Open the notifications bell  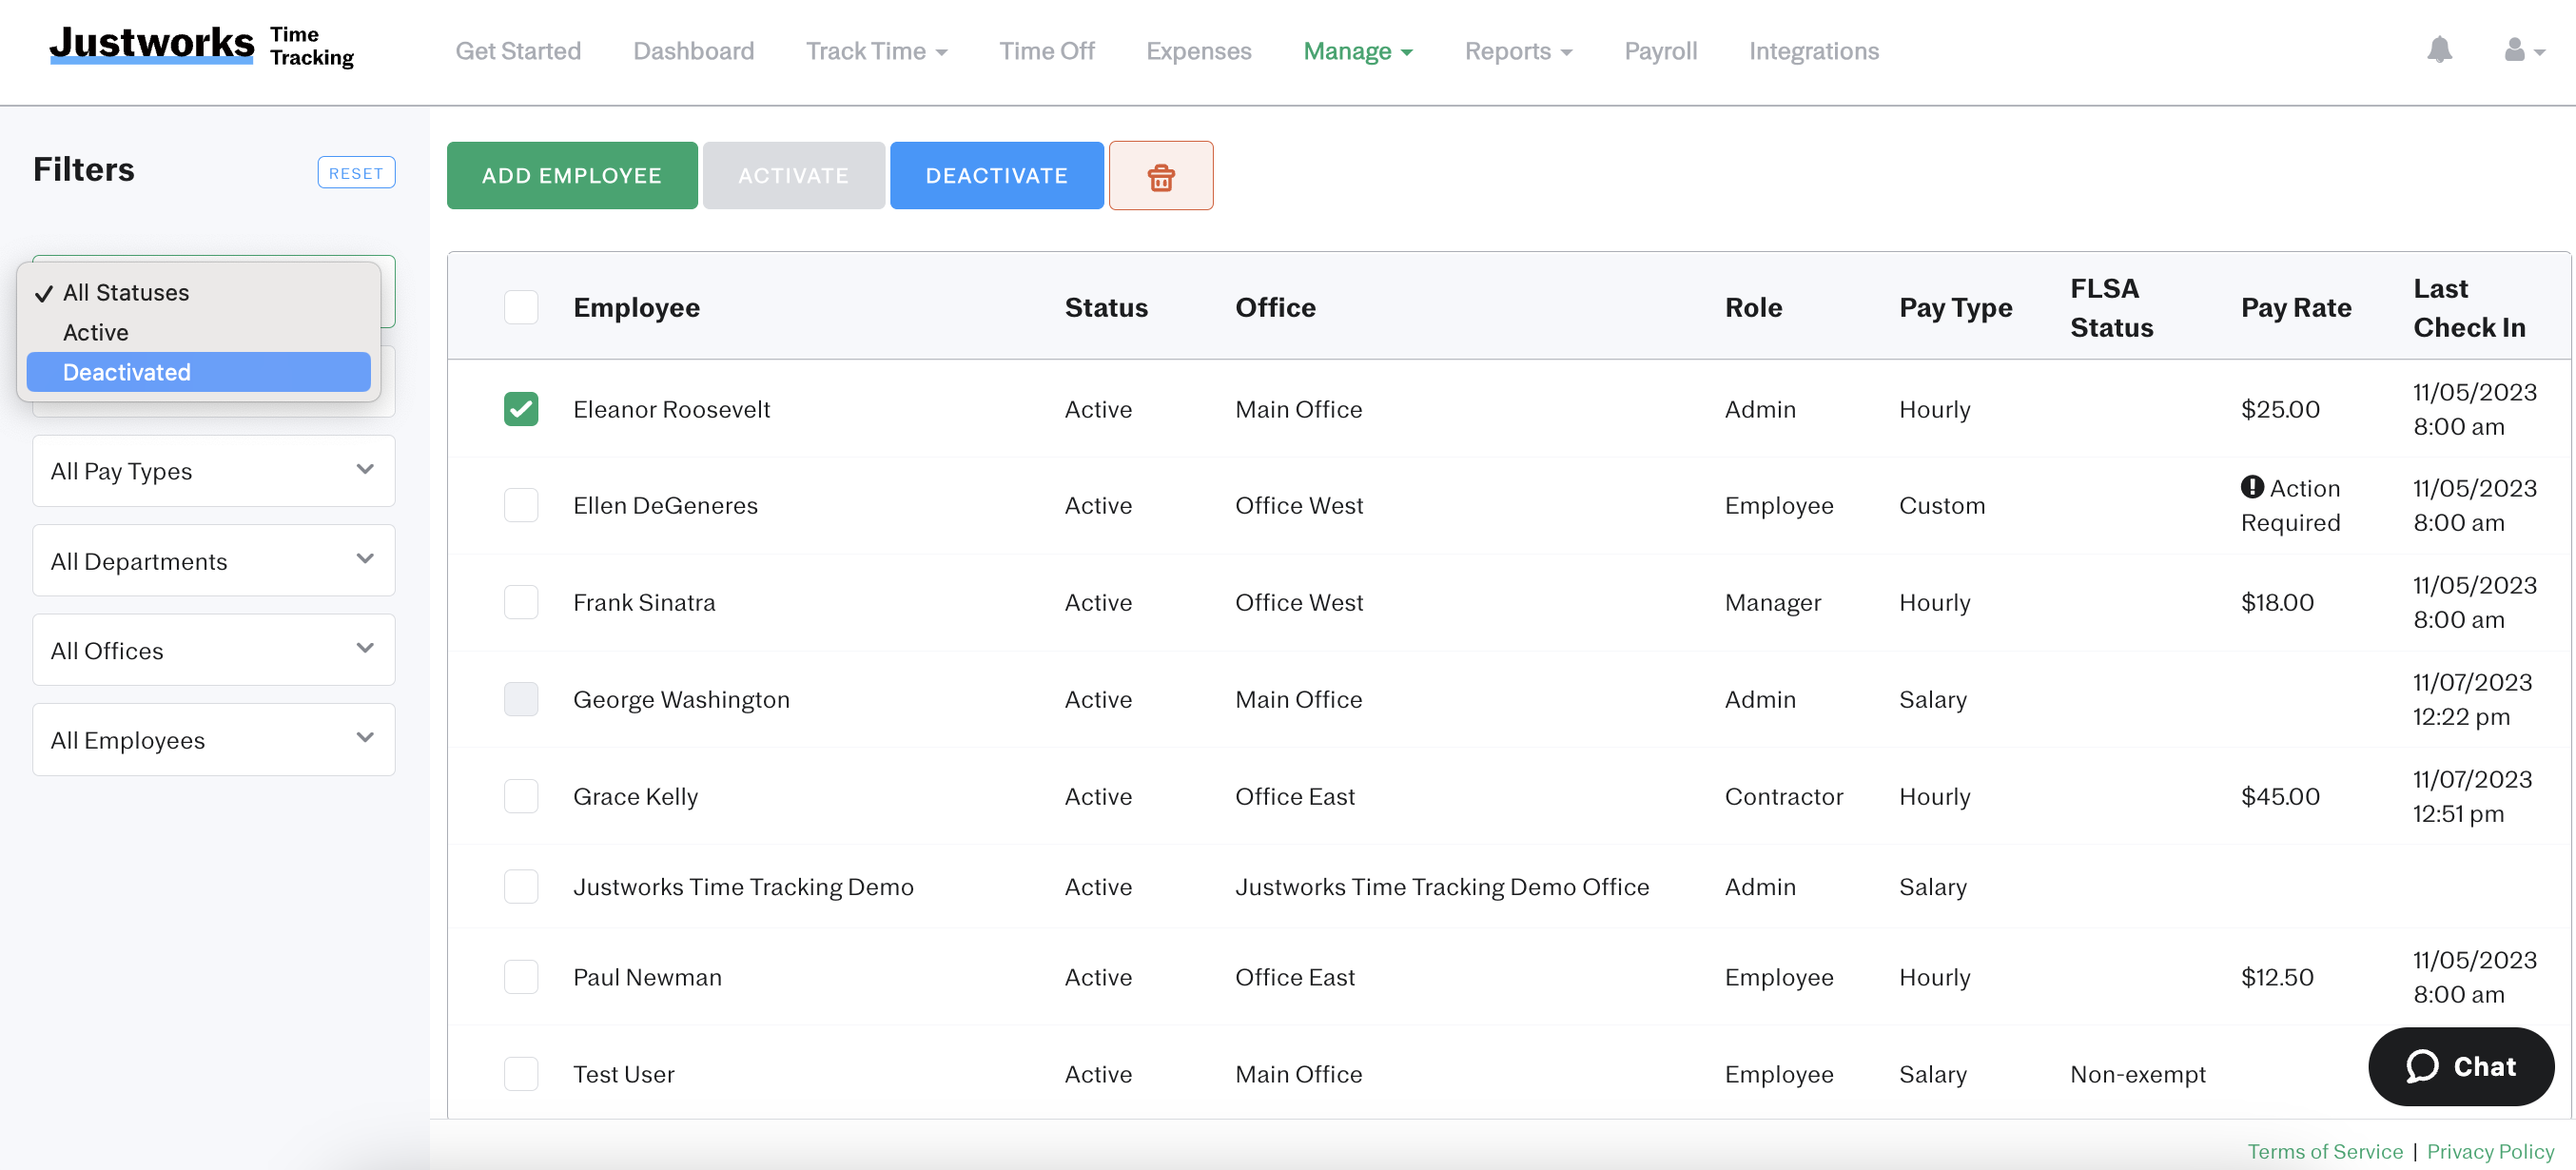coord(2440,51)
